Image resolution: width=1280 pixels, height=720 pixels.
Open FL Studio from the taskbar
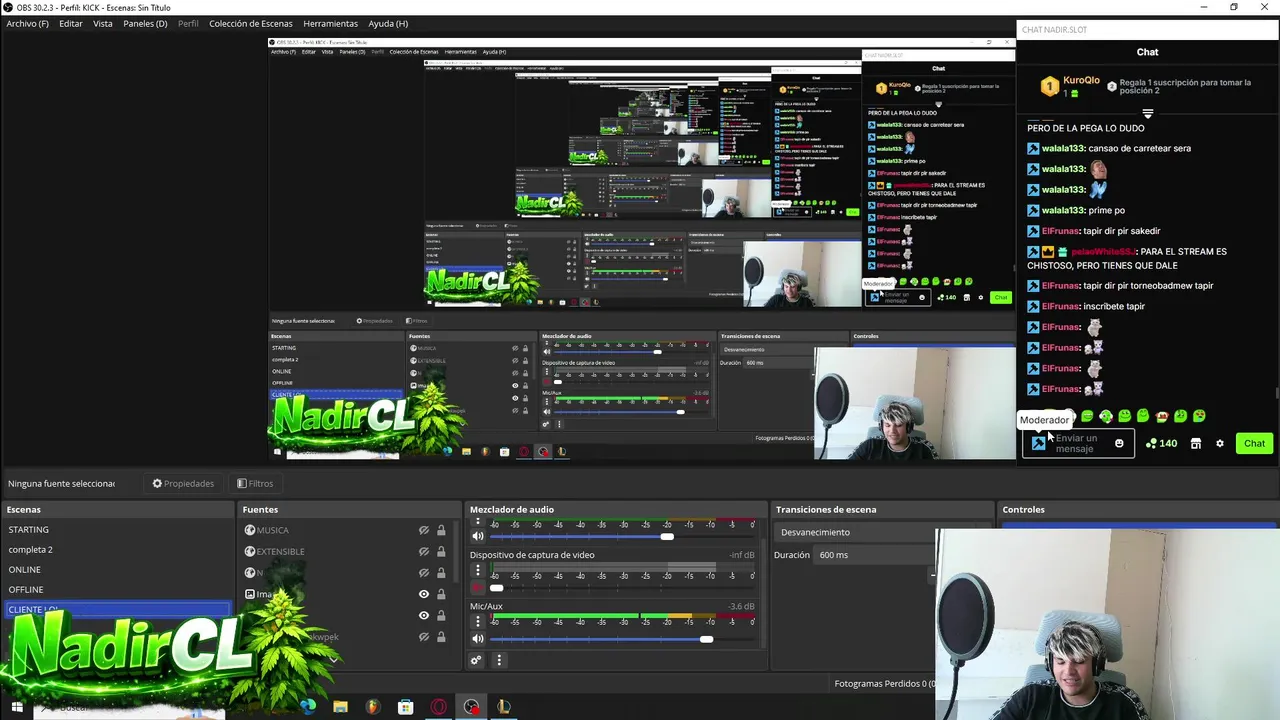click(373, 707)
